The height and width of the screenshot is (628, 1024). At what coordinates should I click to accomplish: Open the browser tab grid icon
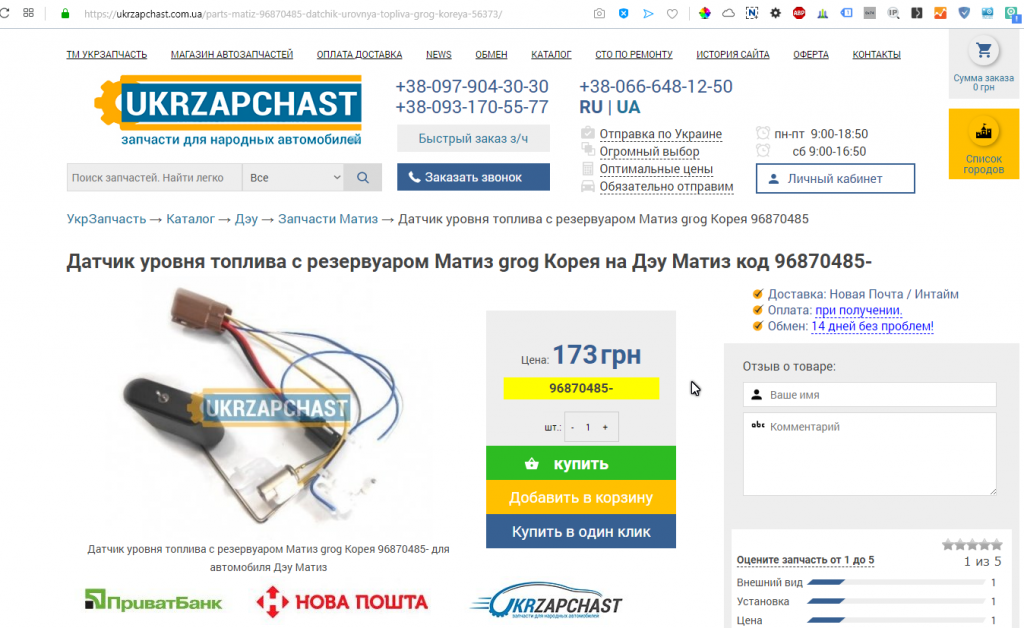click(28, 13)
